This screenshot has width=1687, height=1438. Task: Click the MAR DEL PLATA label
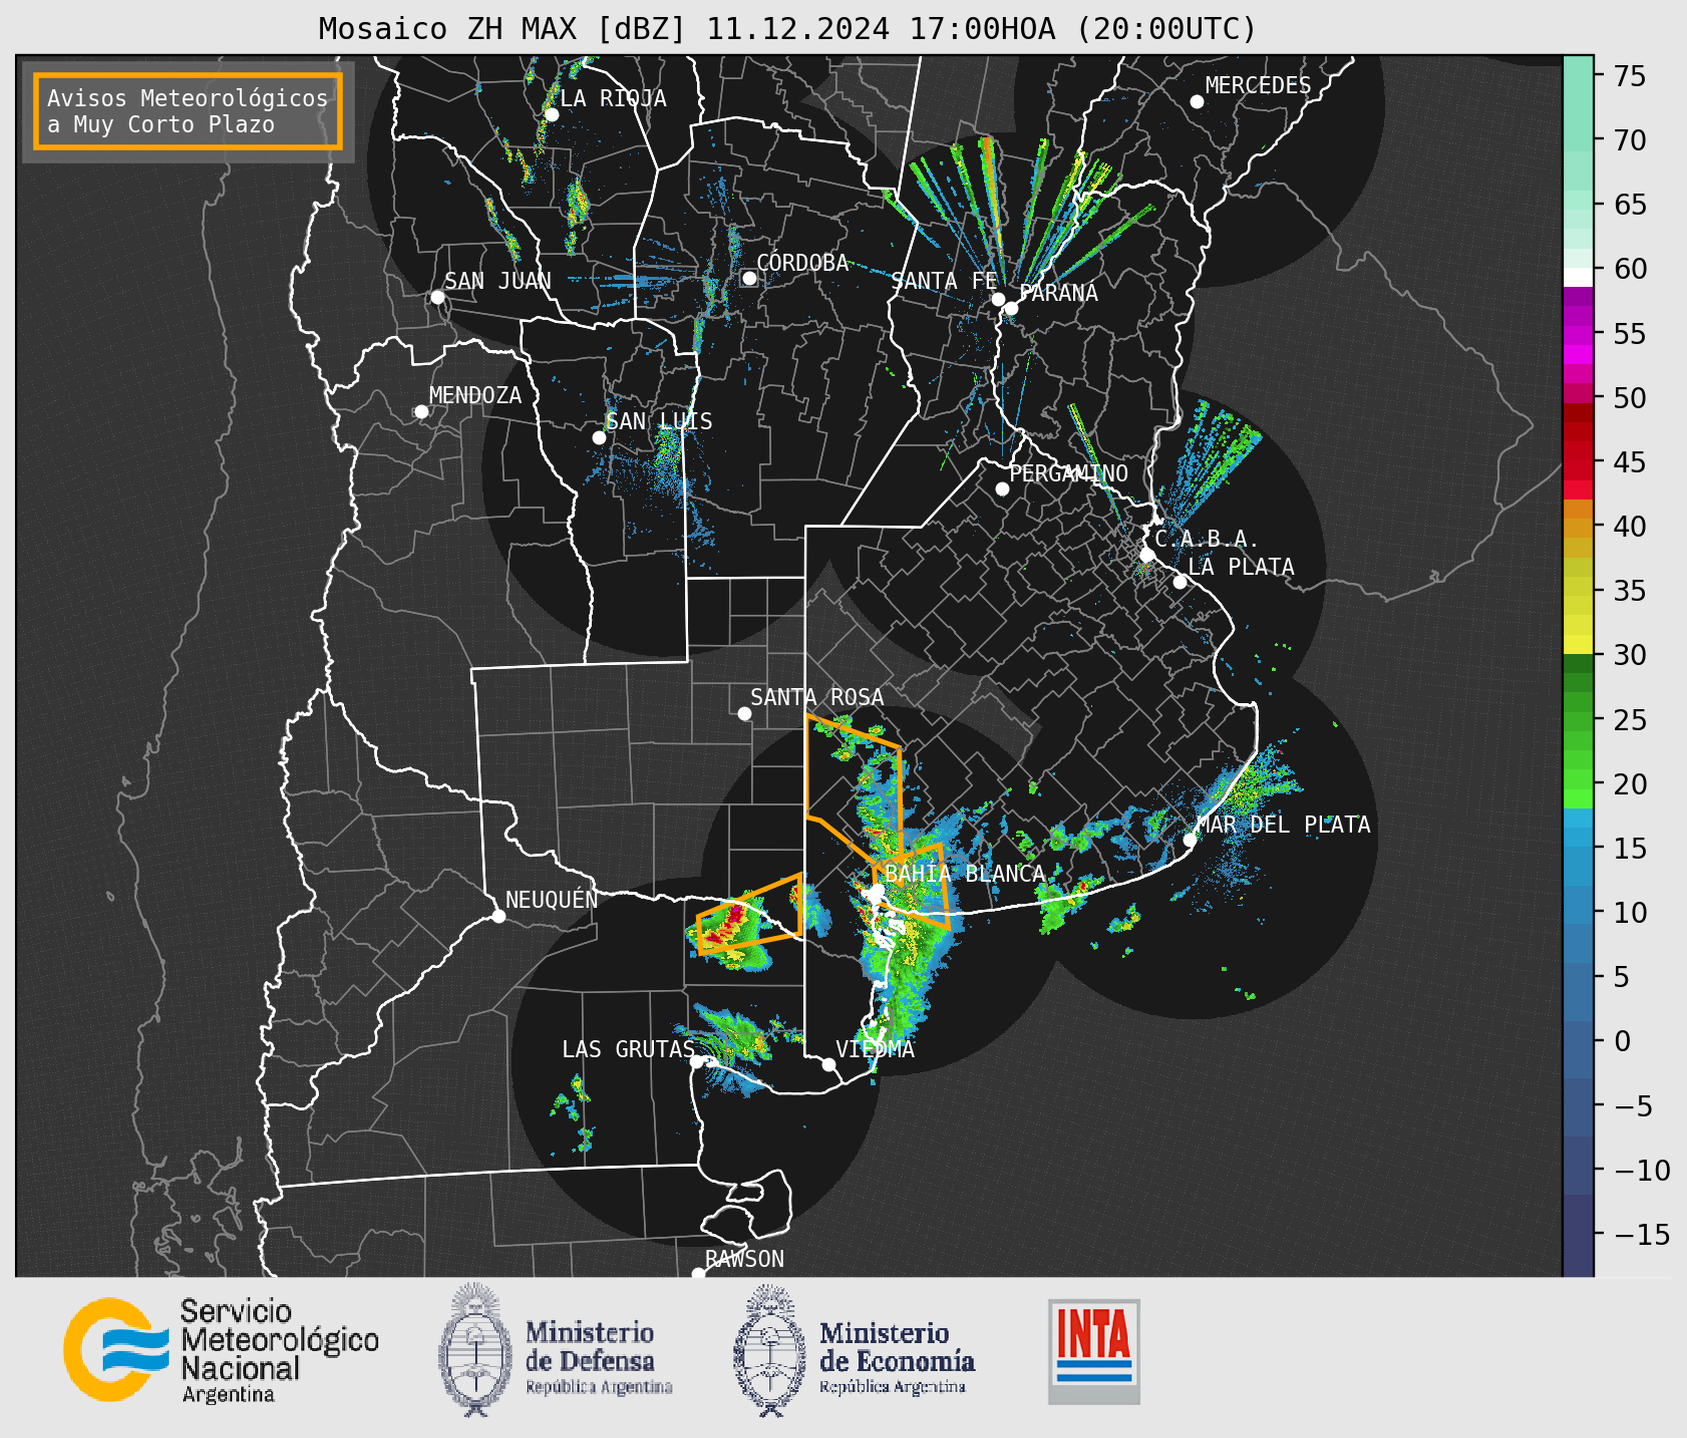point(1283,825)
